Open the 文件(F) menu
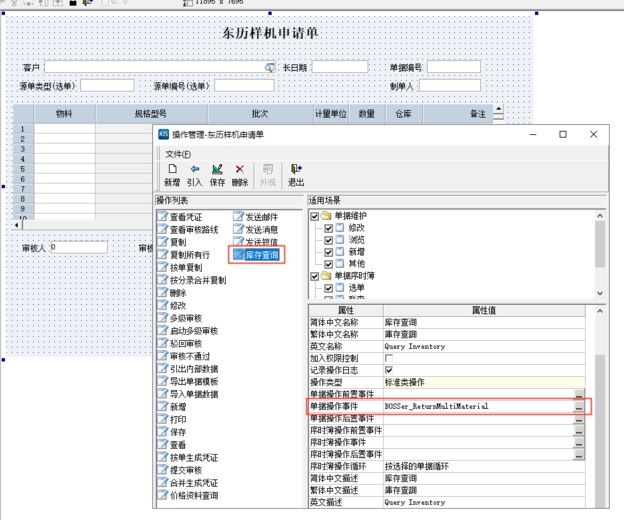This screenshot has height=520, width=624. (x=177, y=154)
